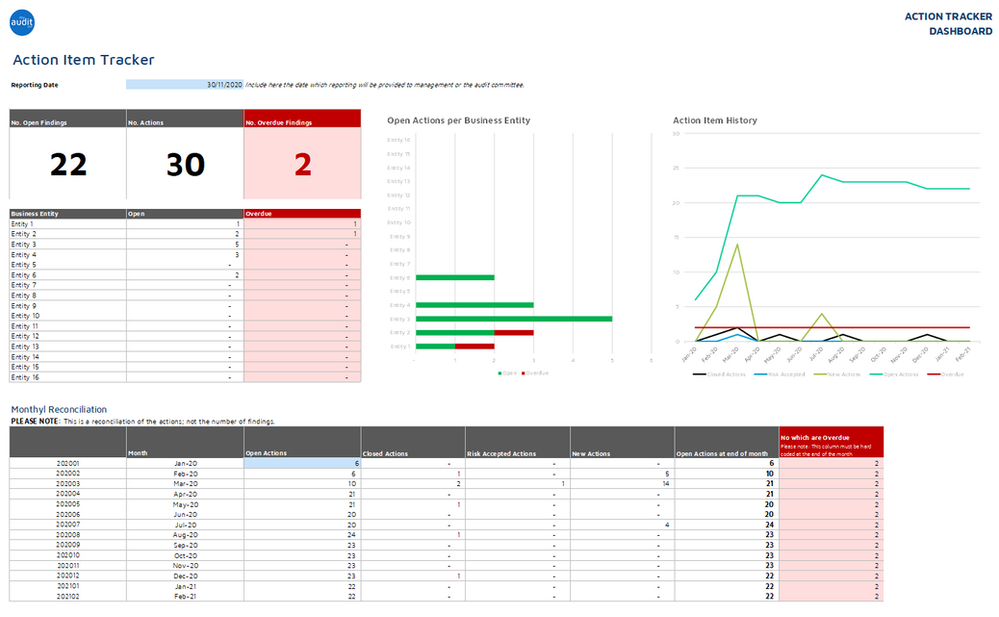Select the No. Overdue Findings card showing 2
The image size is (999, 617).
[301, 160]
